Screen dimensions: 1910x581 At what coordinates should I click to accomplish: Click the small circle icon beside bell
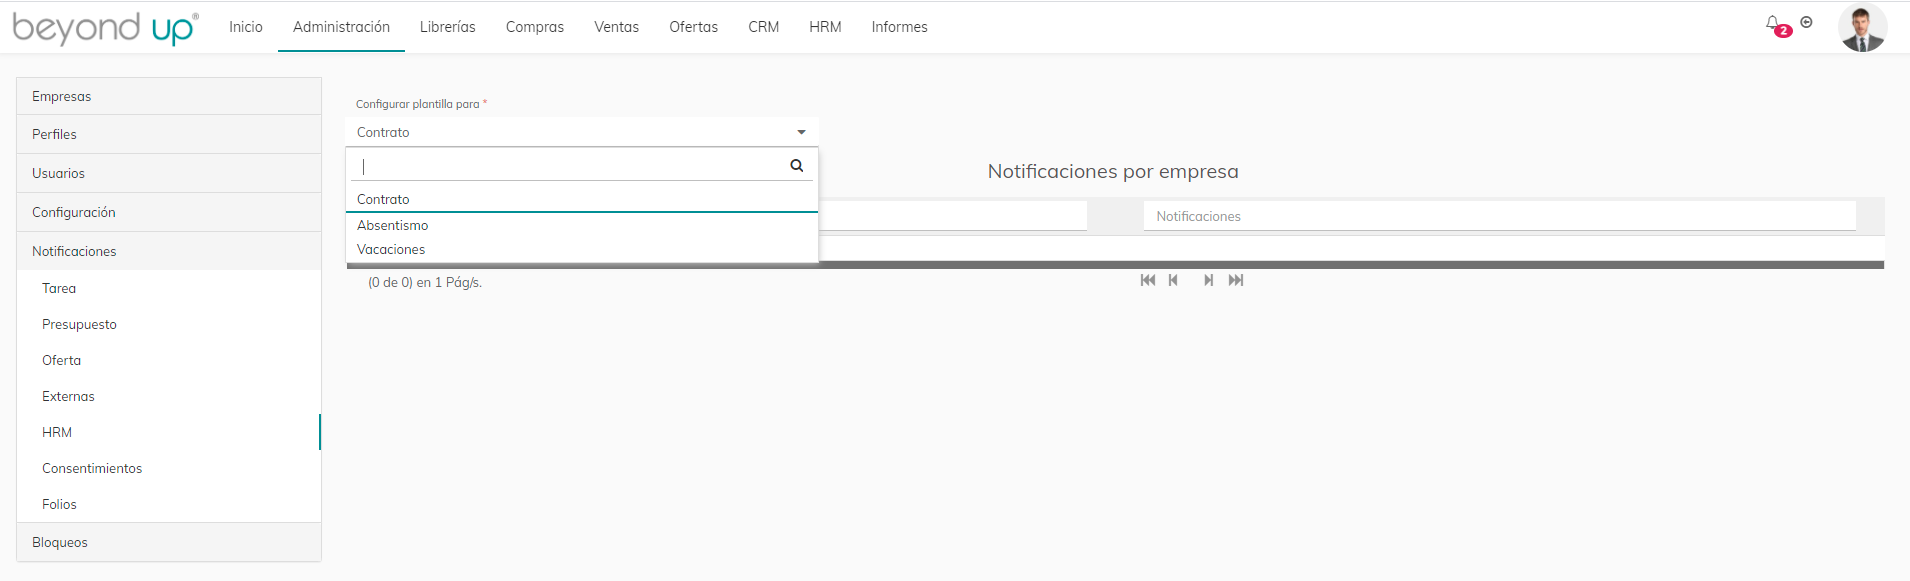[1806, 22]
